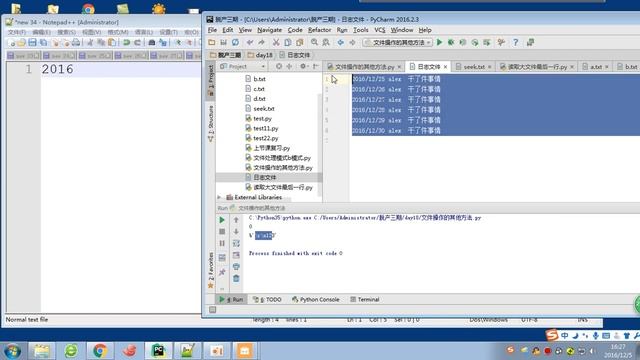Run the configuration with the green play icon
The width and height of the screenshot is (640, 360).
click(x=439, y=42)
